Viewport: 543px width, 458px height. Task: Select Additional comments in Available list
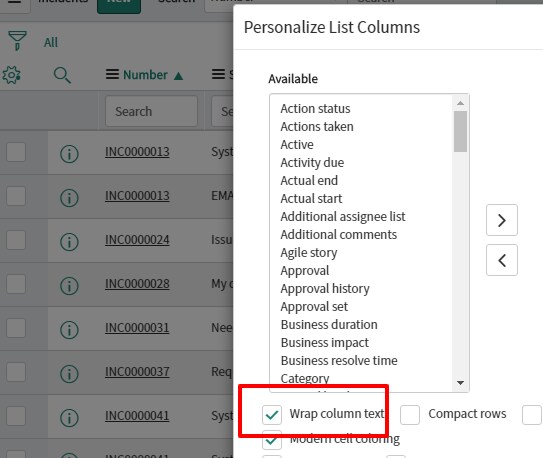tap(339, 235)
